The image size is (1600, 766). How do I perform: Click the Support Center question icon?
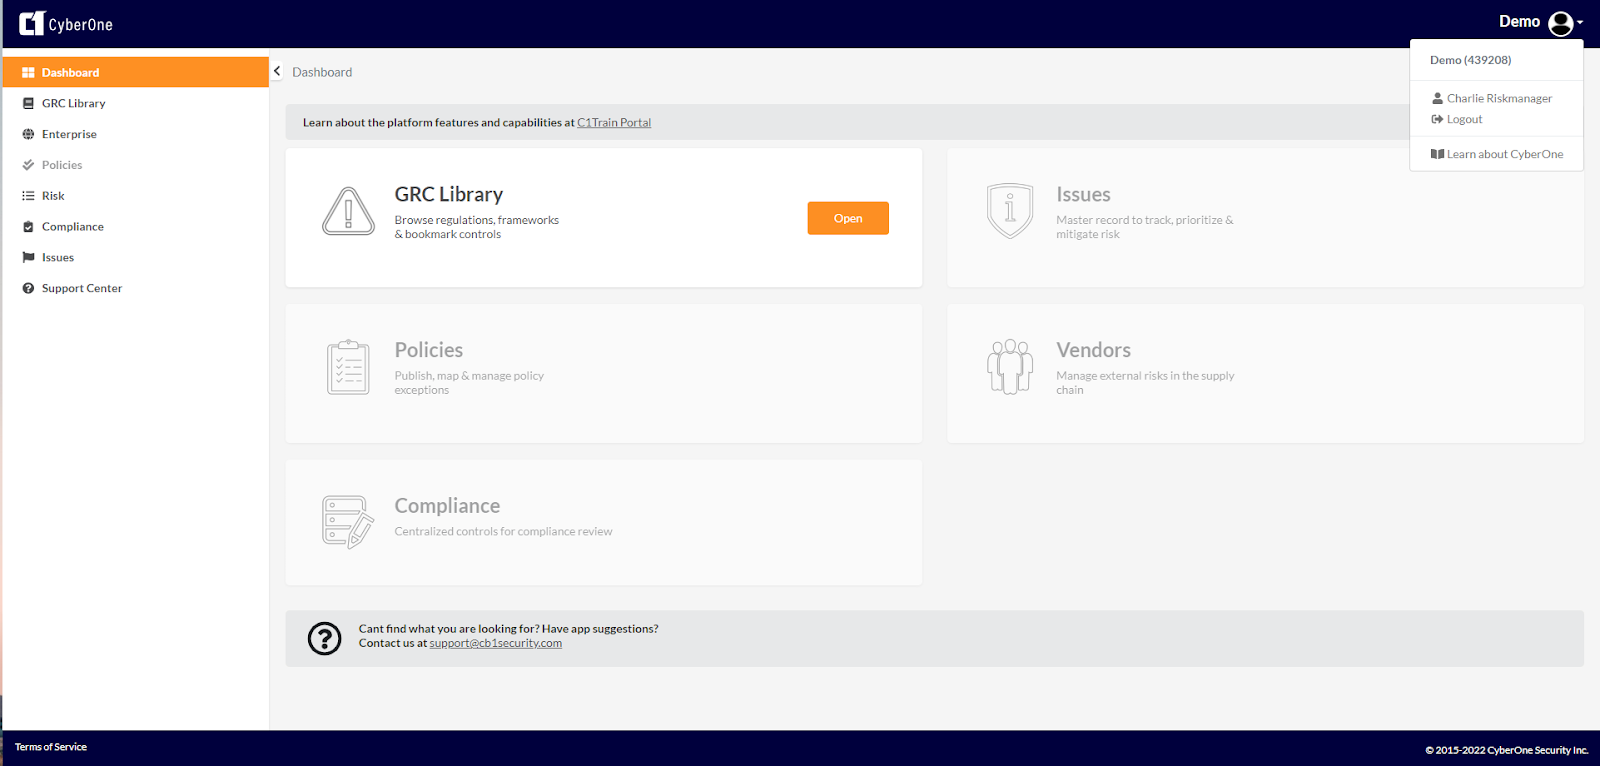pyautogui.click(x=28, y=288)
